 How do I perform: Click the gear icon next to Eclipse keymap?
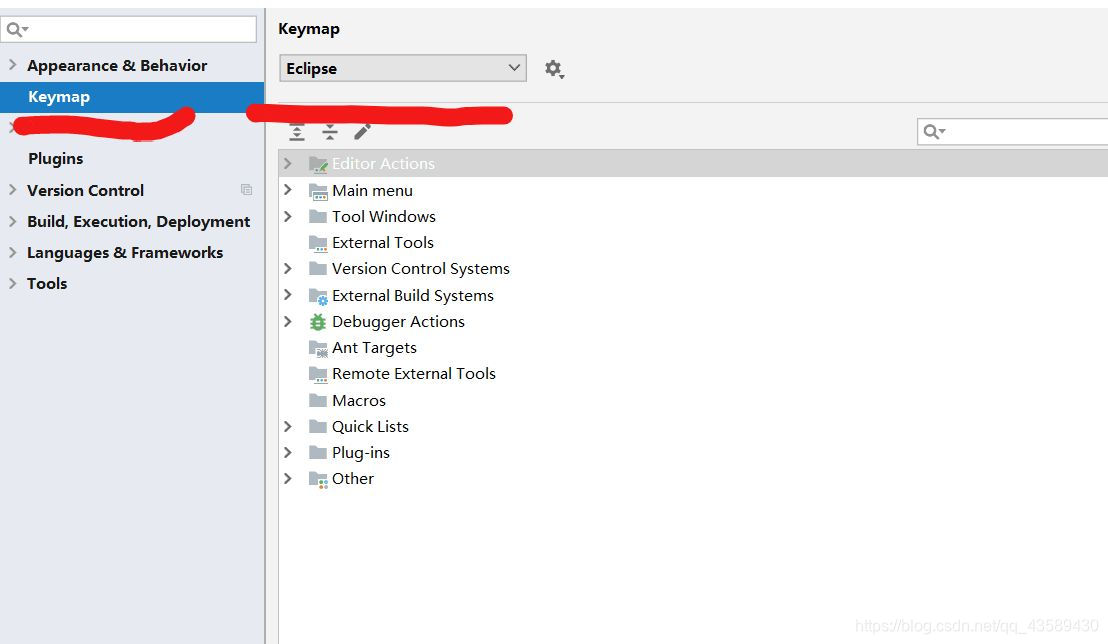553,69
